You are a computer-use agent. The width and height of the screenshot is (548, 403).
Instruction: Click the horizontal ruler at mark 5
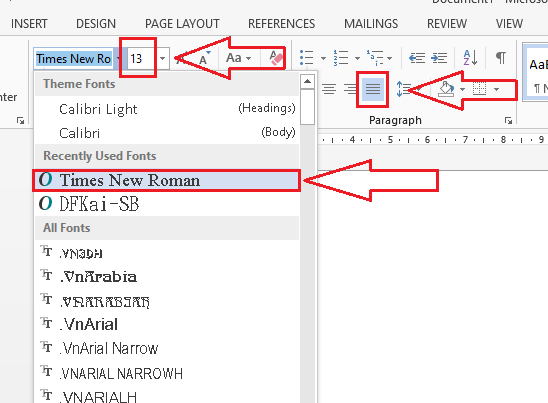390,140
